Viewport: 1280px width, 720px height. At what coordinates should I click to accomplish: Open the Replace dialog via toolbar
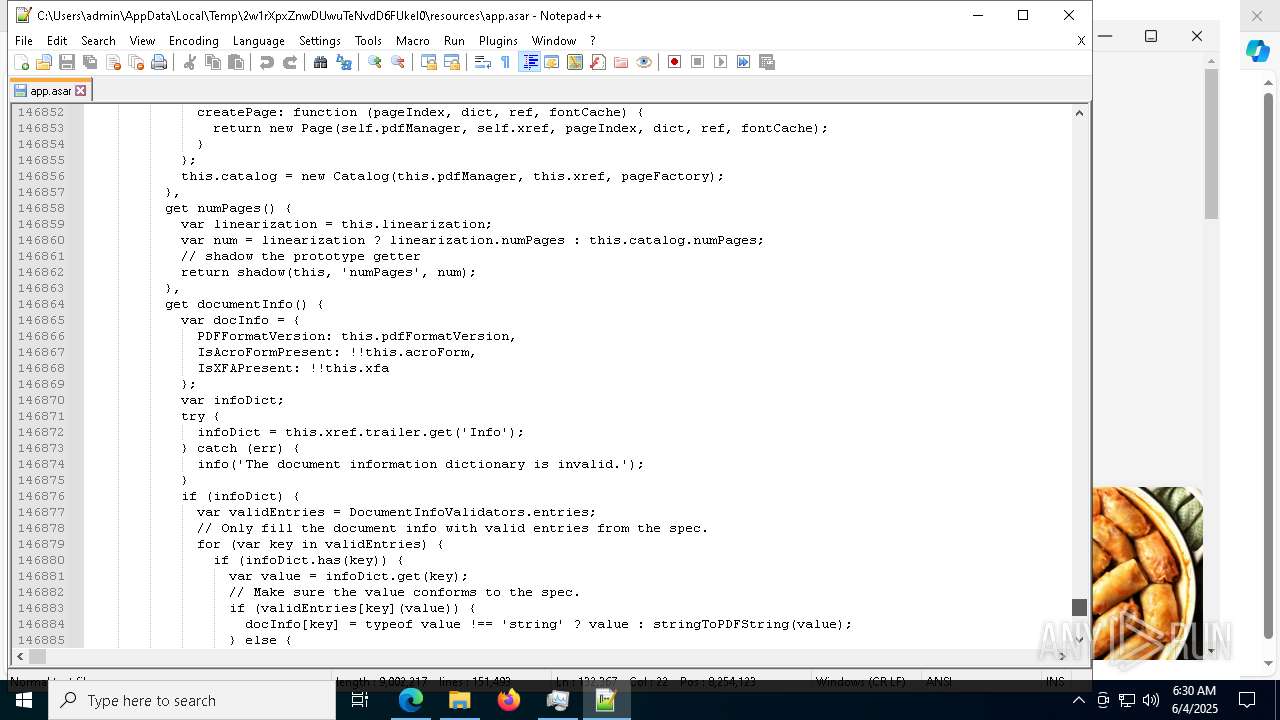coord(344,62)
